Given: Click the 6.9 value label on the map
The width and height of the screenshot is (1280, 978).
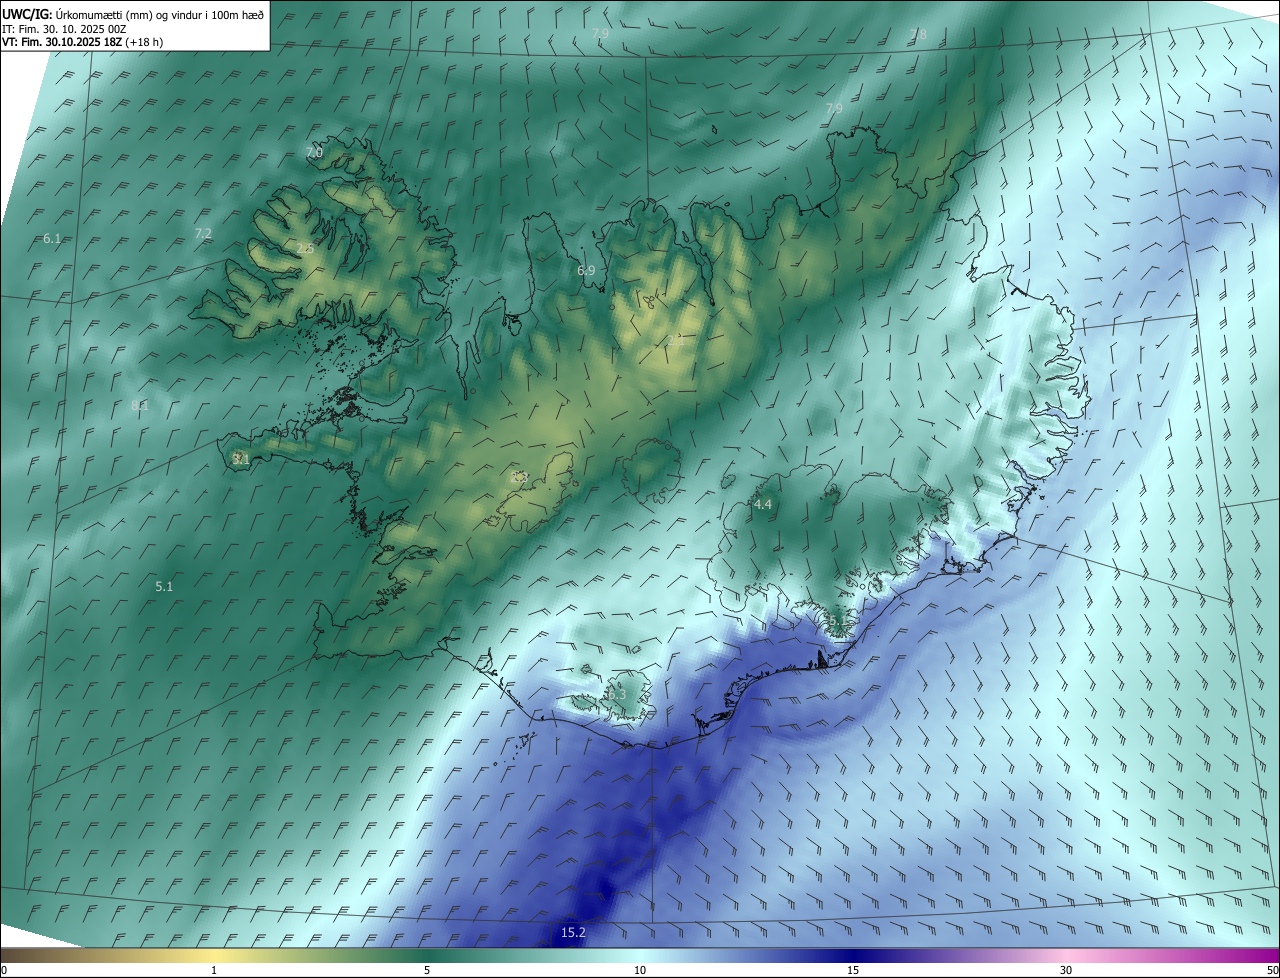Looking at the screenshot, I should (586, 271).
